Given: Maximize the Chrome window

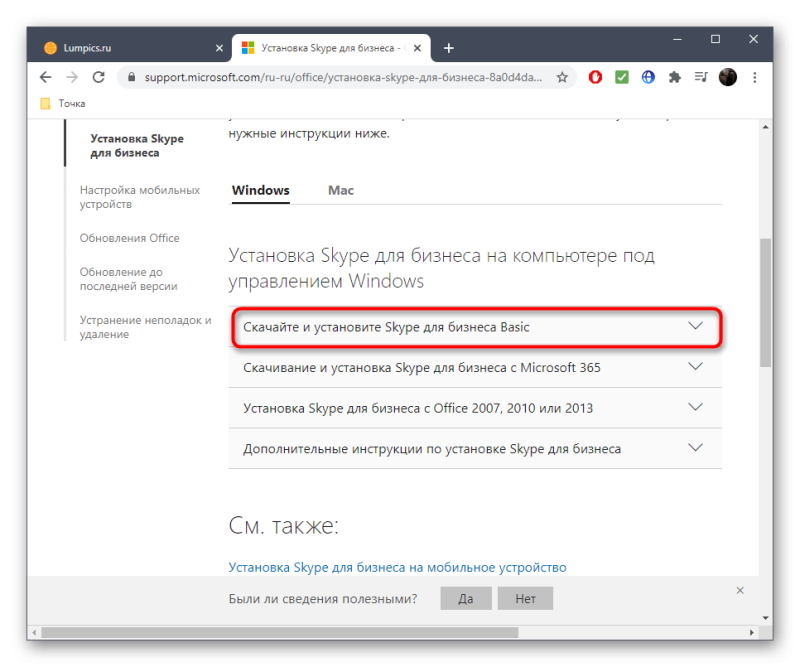Looking at the screenshot, I should 715,39.
